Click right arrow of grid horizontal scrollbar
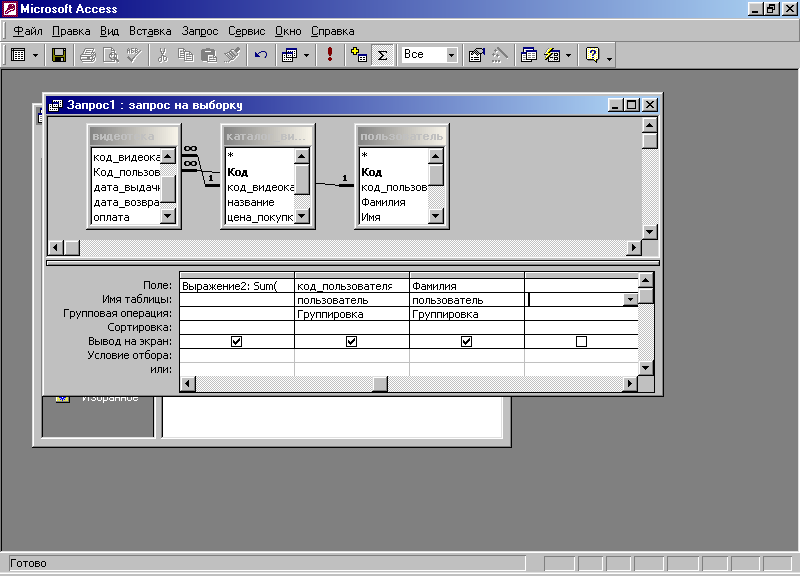800x576 pixels. coord(631,384)
